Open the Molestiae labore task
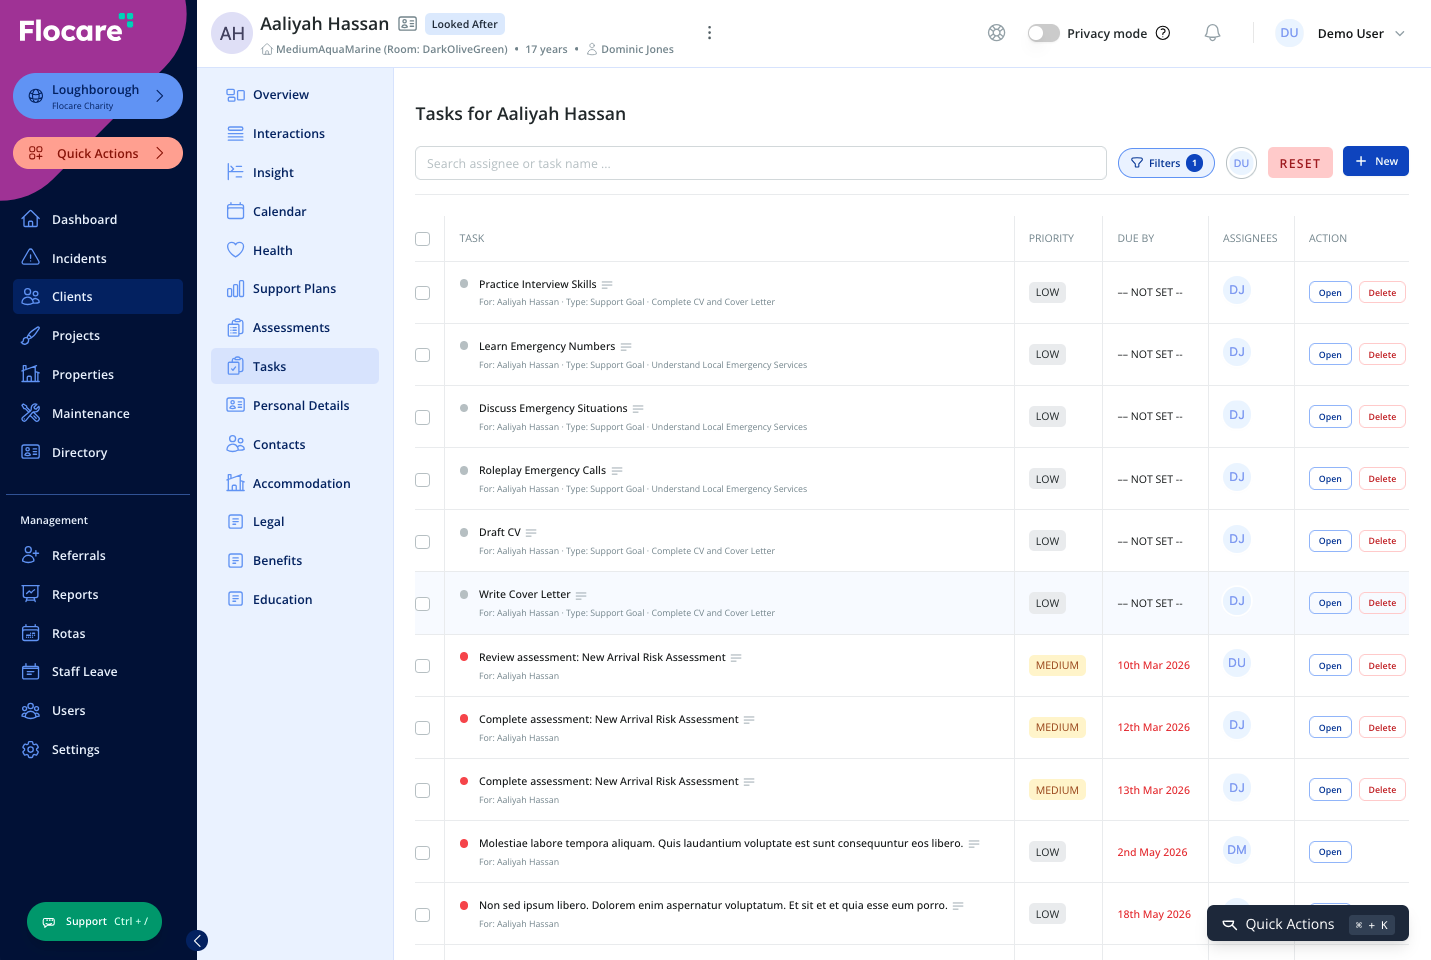This screenshot has width=1431, height=960. pos(1330,852)
